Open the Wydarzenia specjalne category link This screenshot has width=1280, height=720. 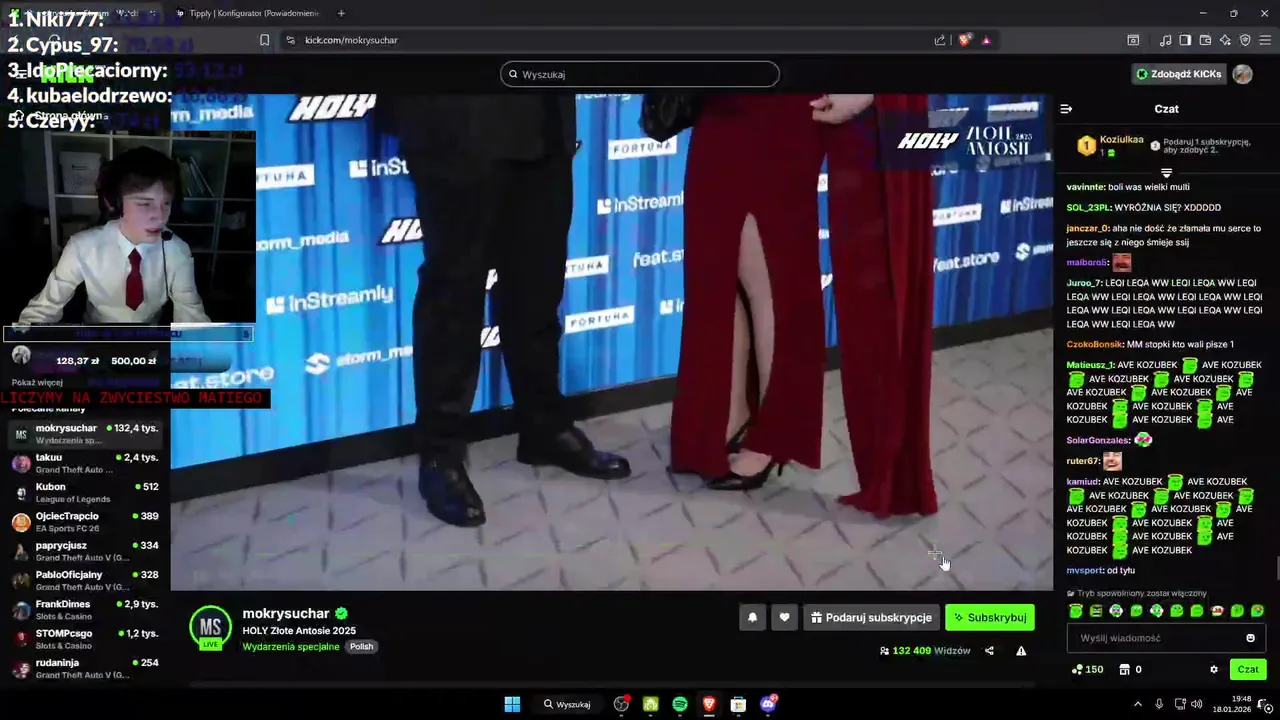tap(291, 647)
